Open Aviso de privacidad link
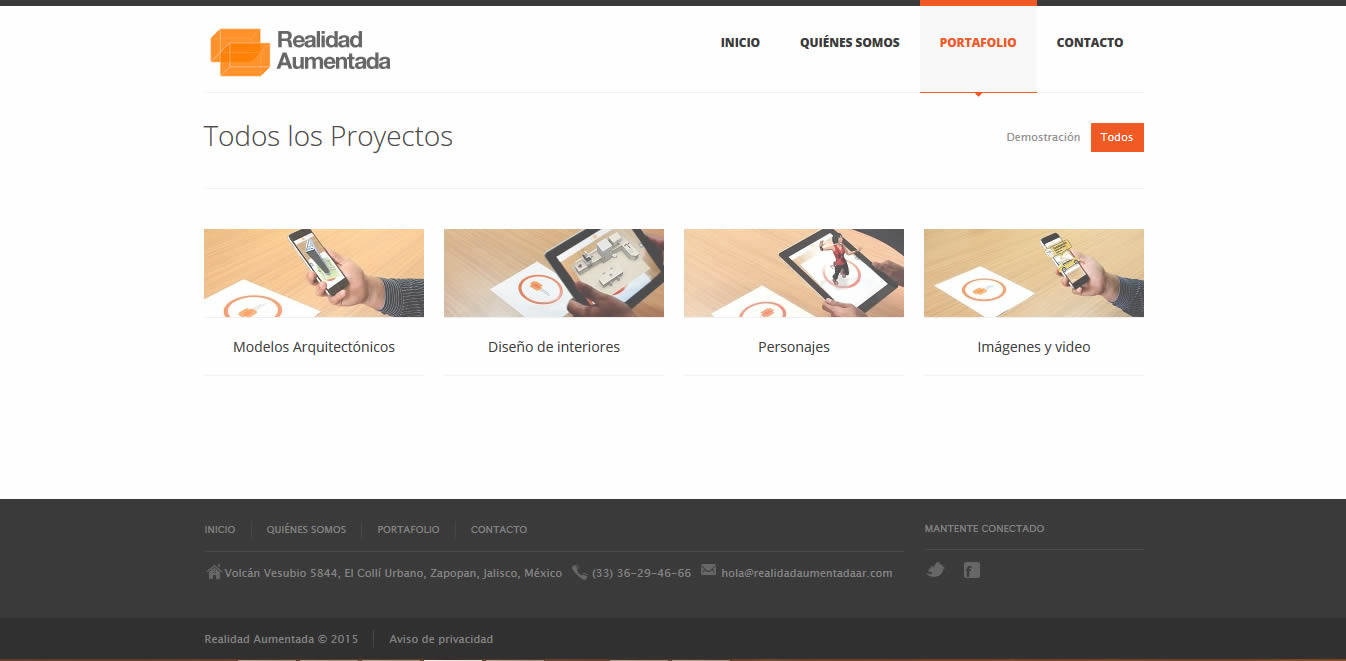 click(x=441, y=639)
